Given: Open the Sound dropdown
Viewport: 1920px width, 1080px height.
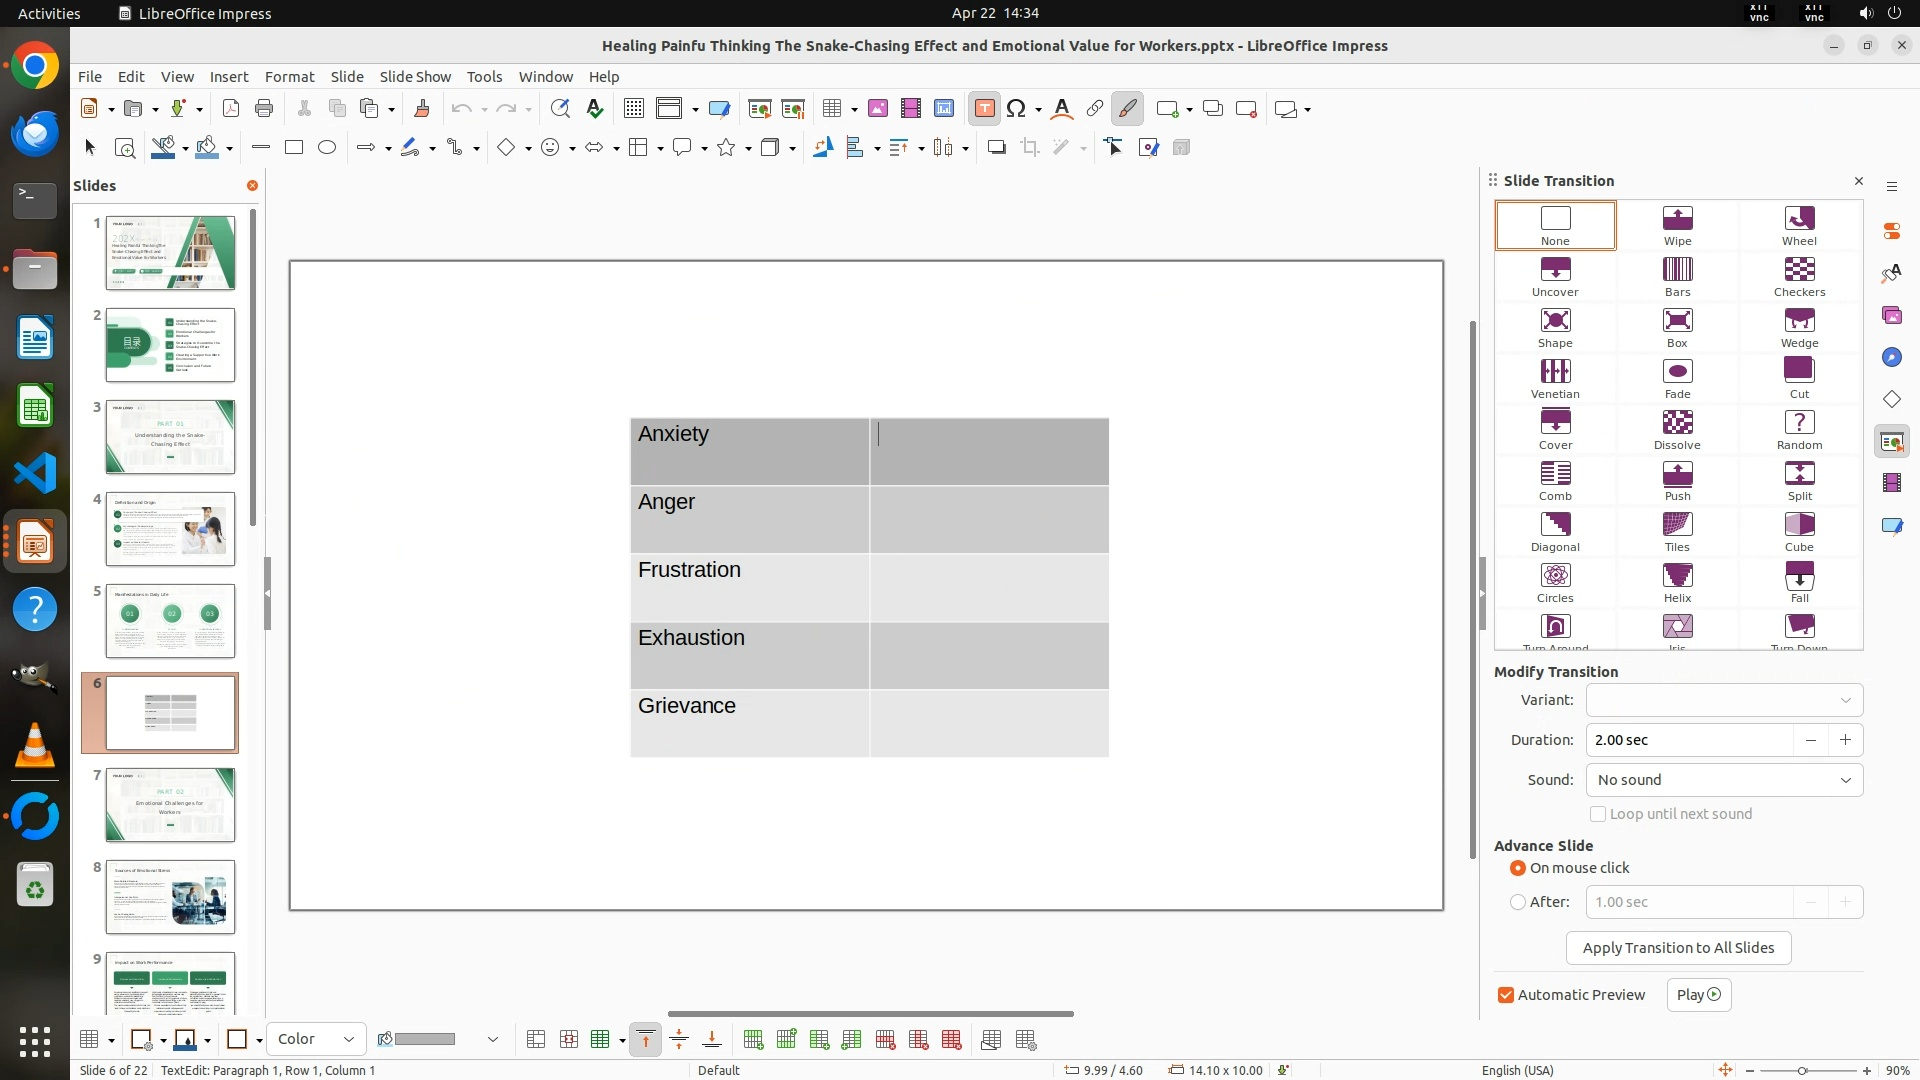Looking at the screenshot, I should (1724, 780).
